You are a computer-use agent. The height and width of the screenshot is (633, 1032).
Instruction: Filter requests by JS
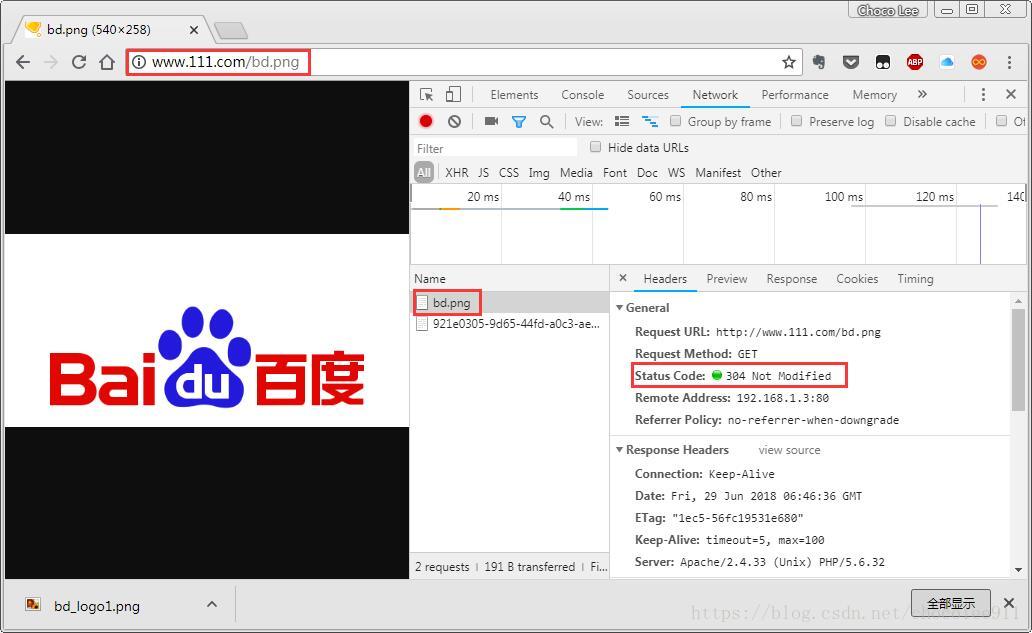tap(483, 172)
